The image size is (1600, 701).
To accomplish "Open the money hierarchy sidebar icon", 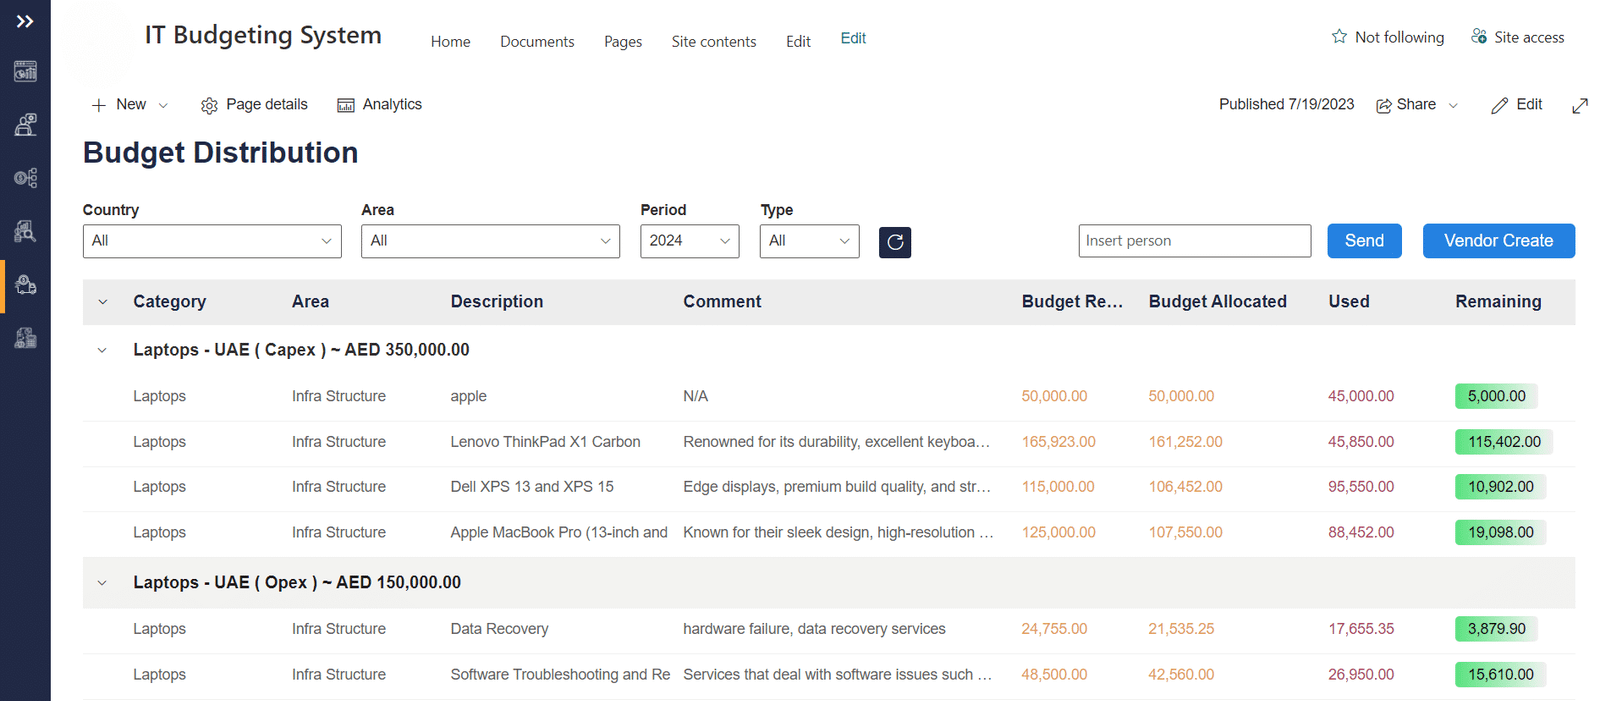I will (x=25, y=178).
